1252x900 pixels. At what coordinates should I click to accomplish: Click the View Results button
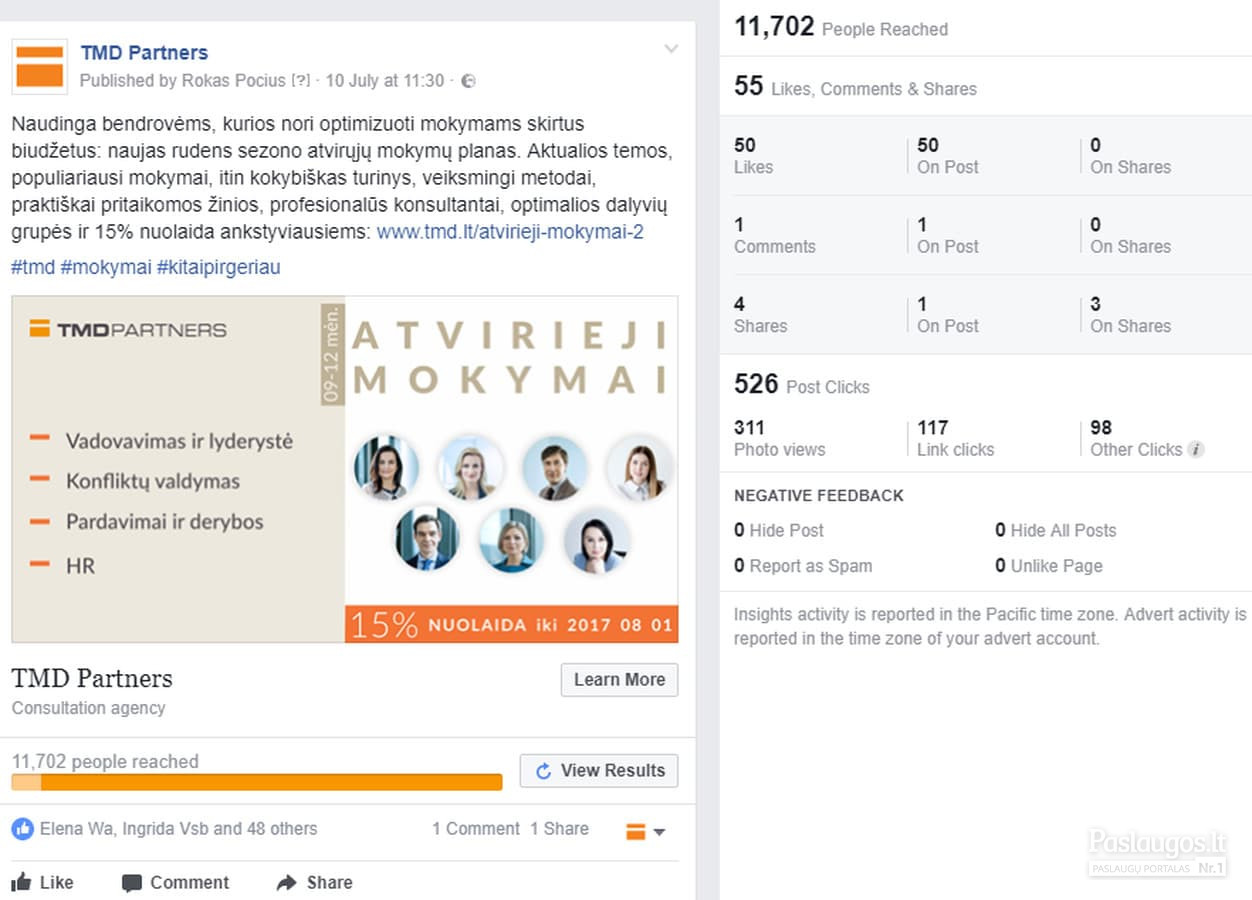[x=599, y=771]
